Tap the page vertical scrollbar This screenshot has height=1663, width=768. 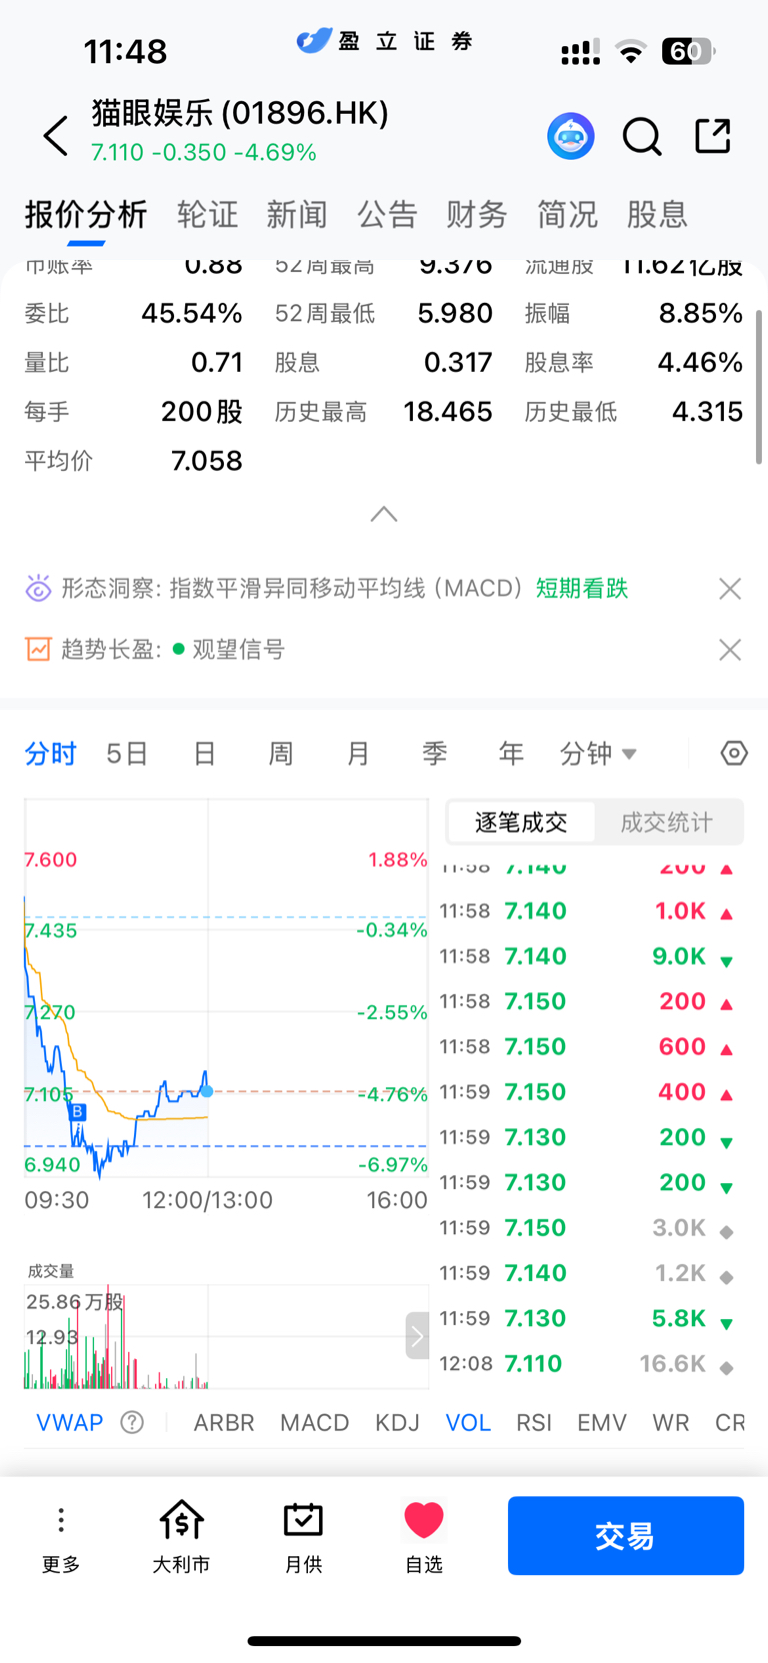click(759, 387)
